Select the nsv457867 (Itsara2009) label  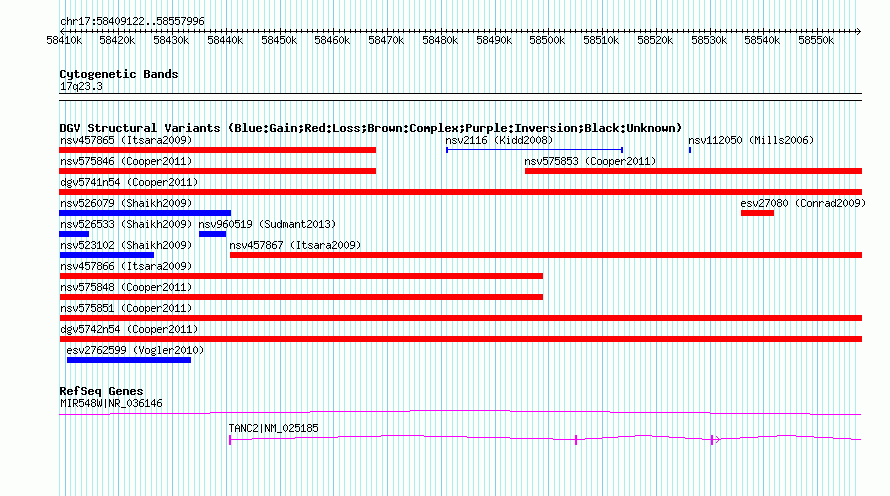click(x=295, y=245)
